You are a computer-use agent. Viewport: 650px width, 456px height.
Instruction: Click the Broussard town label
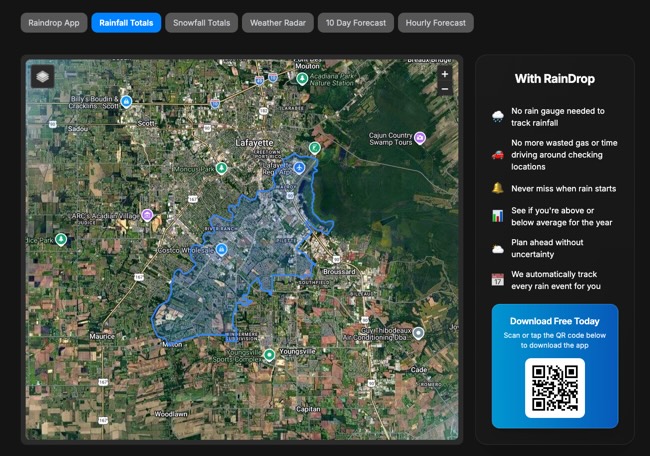(339, 272)
